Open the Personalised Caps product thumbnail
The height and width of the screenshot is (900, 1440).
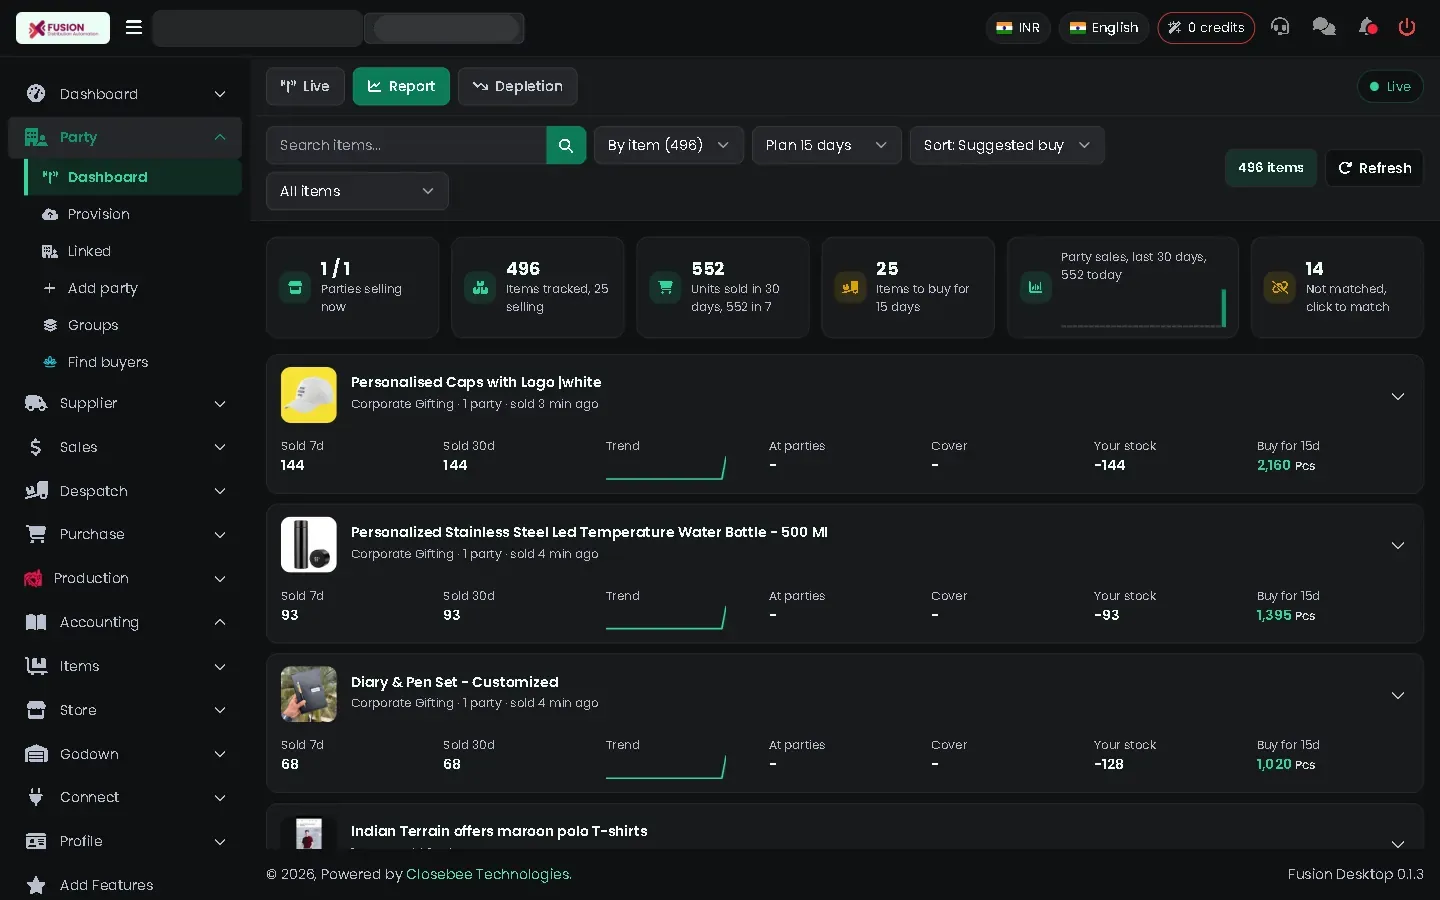[x=309, y=395]
